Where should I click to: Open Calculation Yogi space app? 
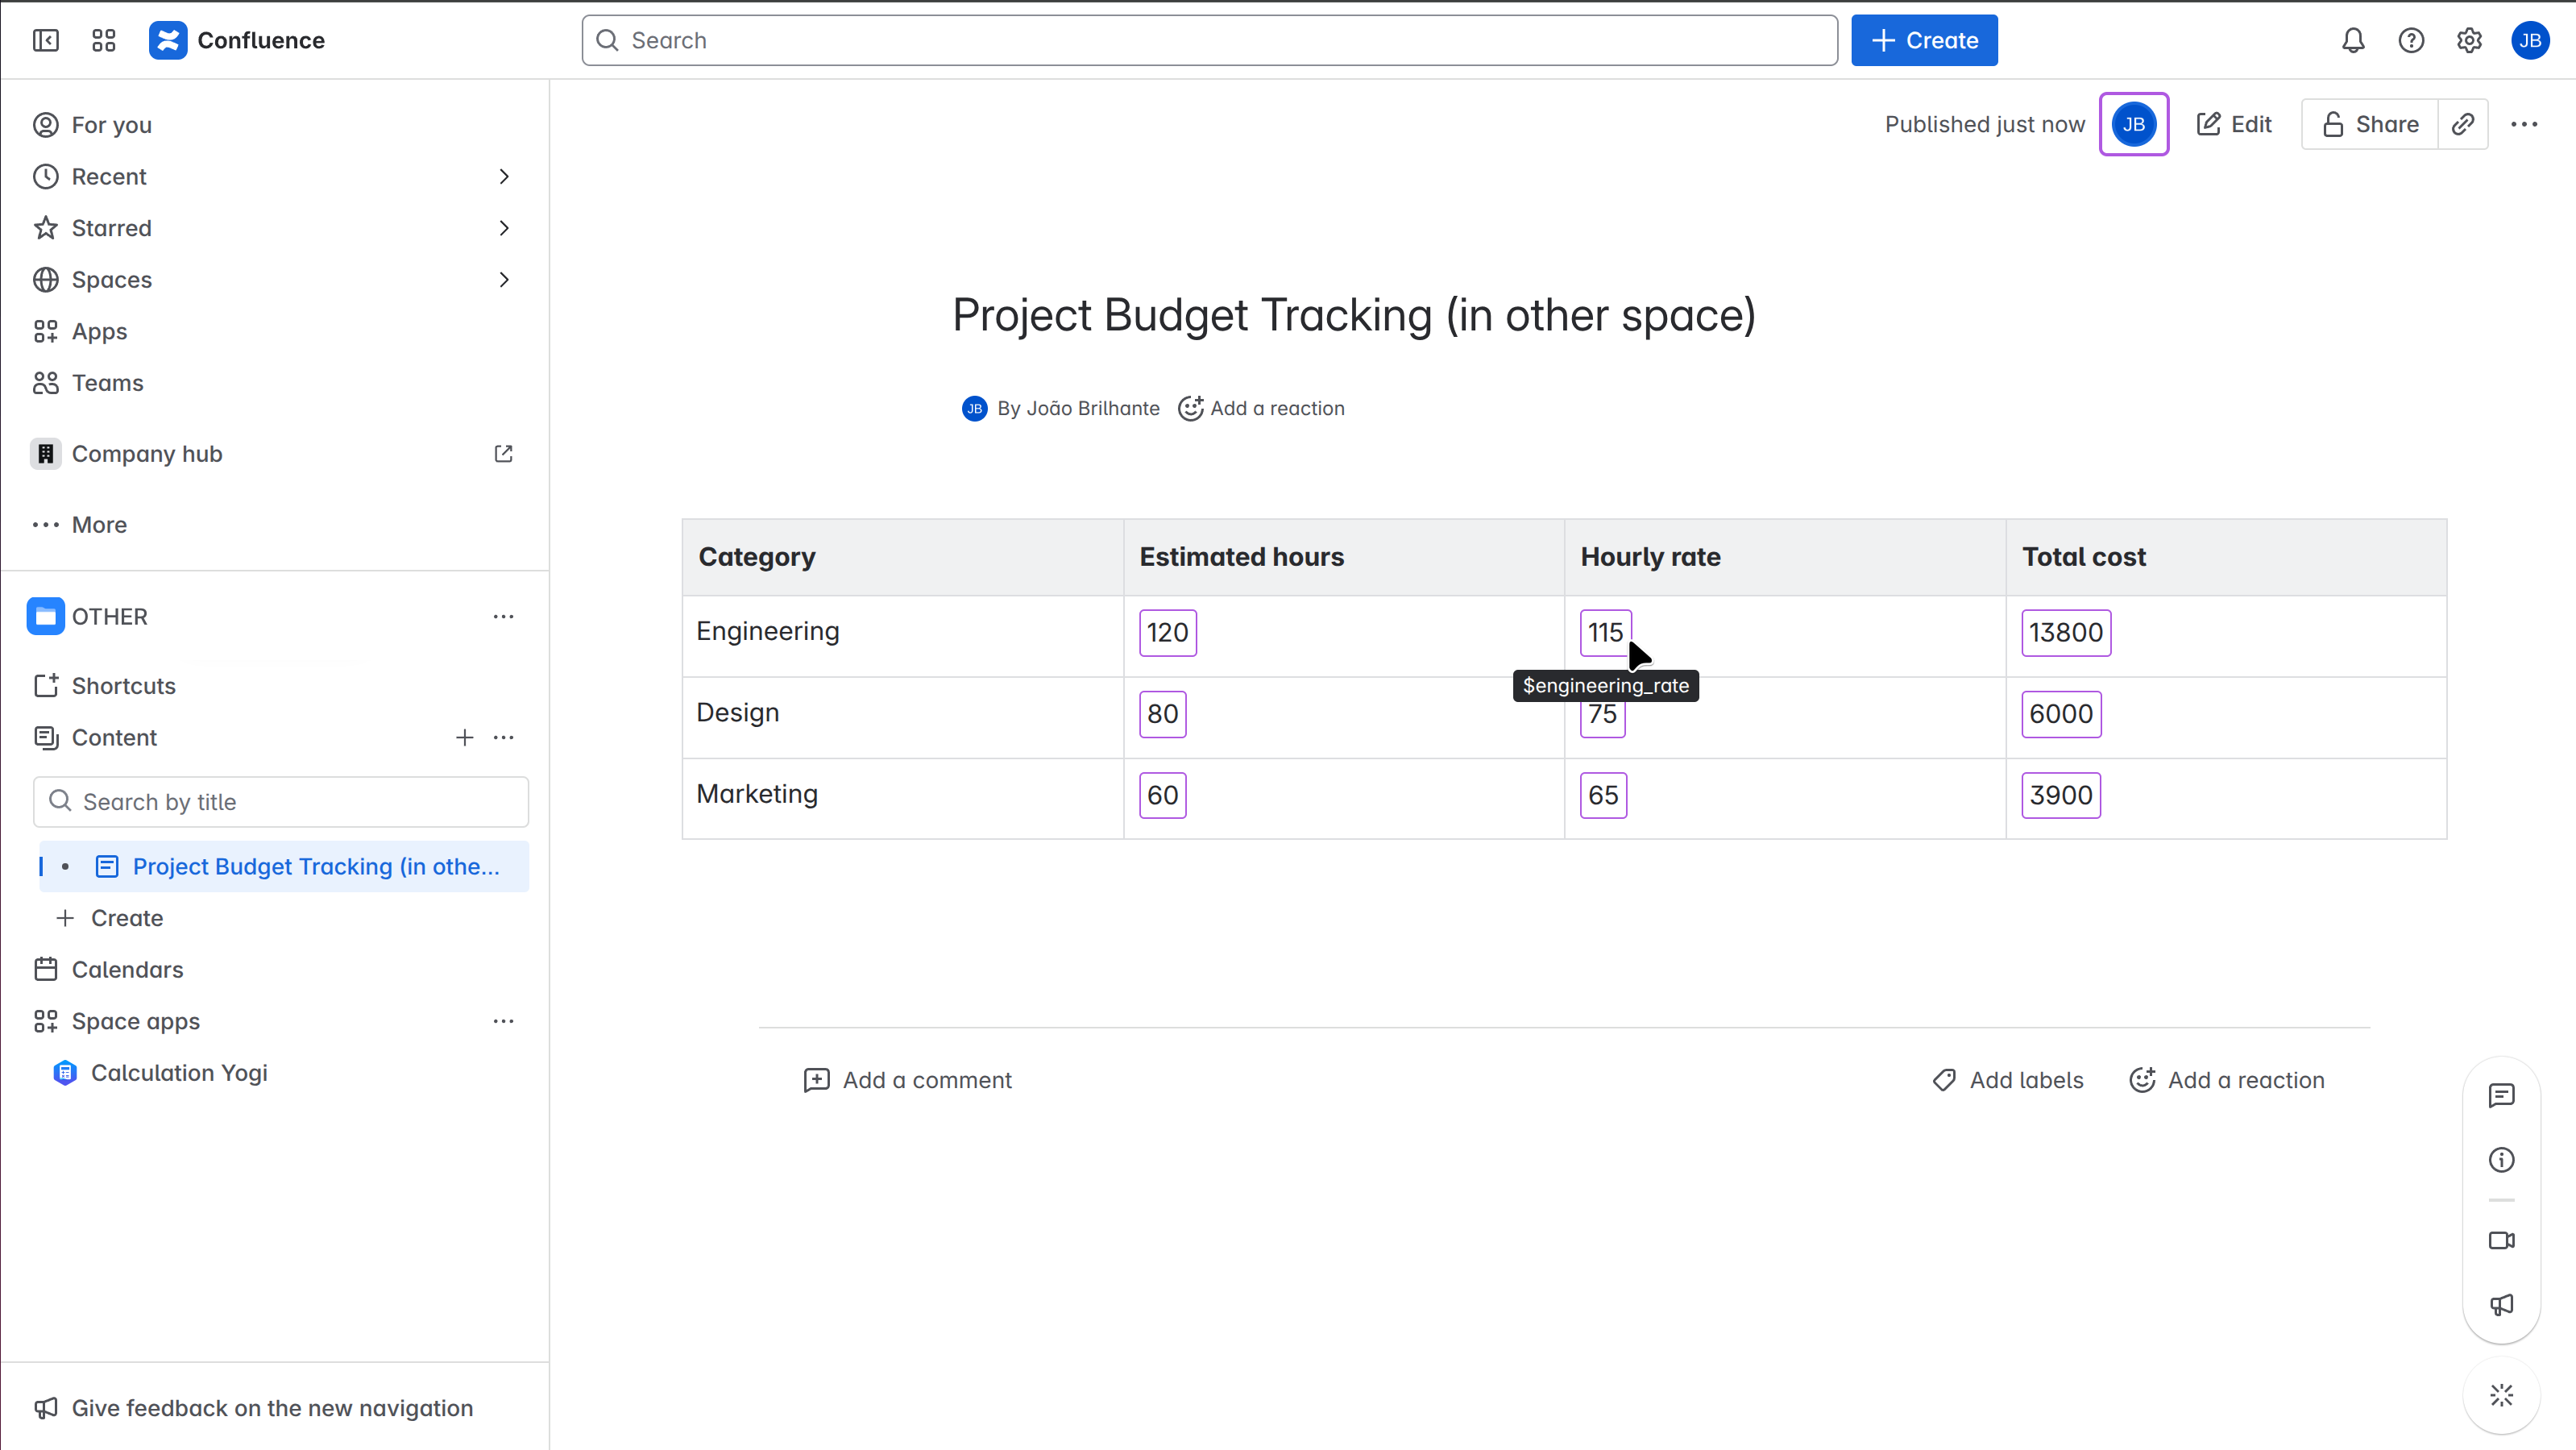(179, 1073)
